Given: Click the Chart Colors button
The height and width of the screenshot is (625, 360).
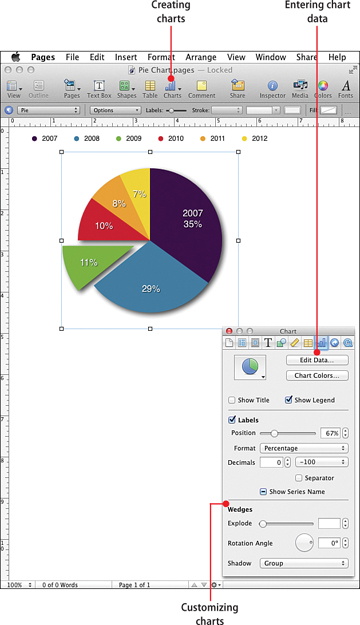Looking at the screenshot, I should point(317,375).
